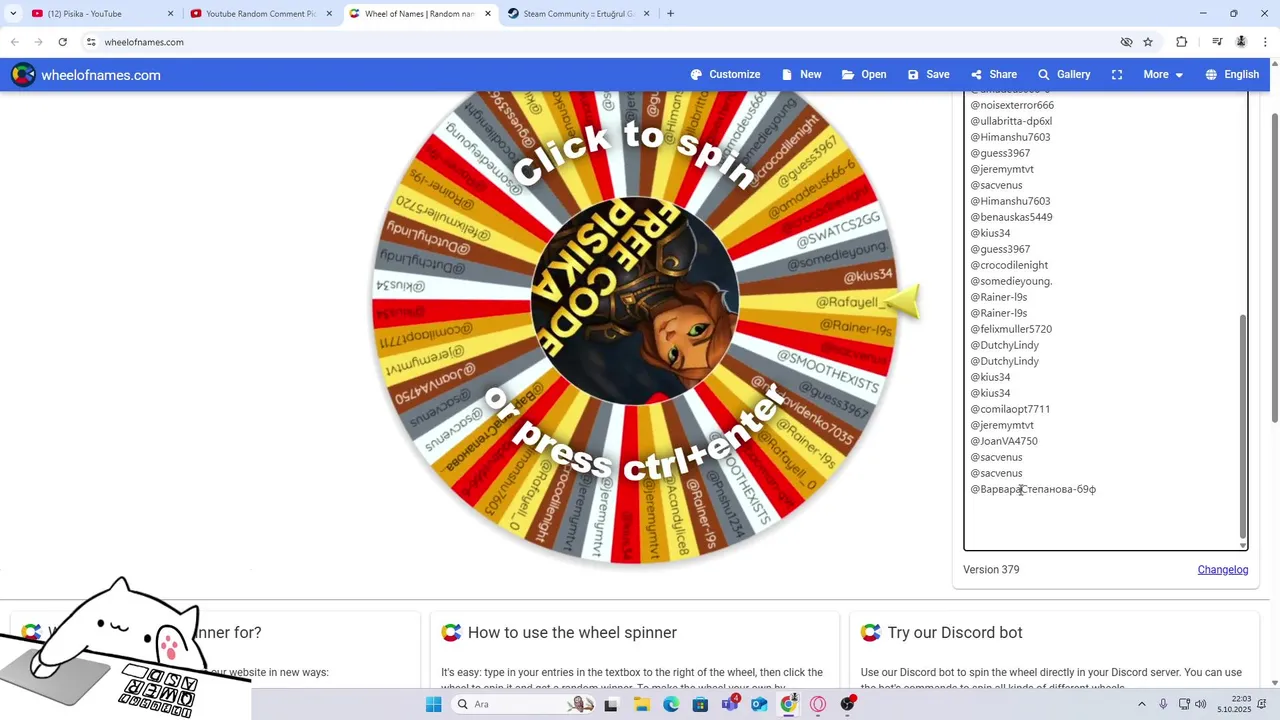The image size is (1280, 720).
Task: Click the @noisexterror666 entry
Action: click(x=1012, y=105)
